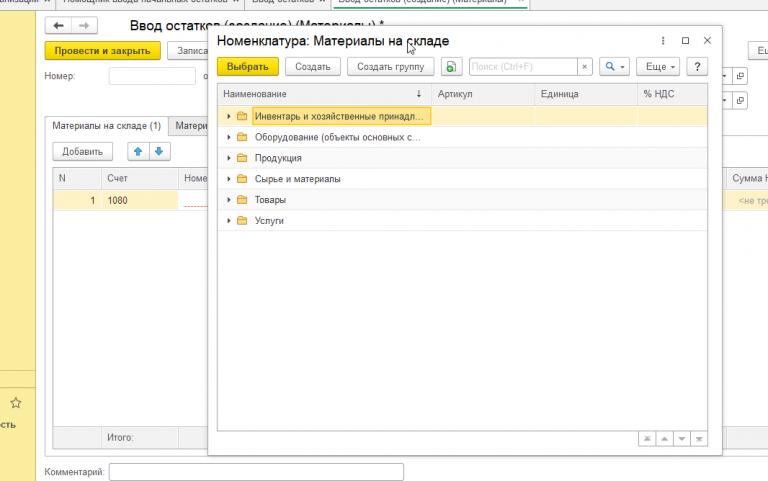Expand the Продукция group
The image size is (768, 481).
coord(229,158)
